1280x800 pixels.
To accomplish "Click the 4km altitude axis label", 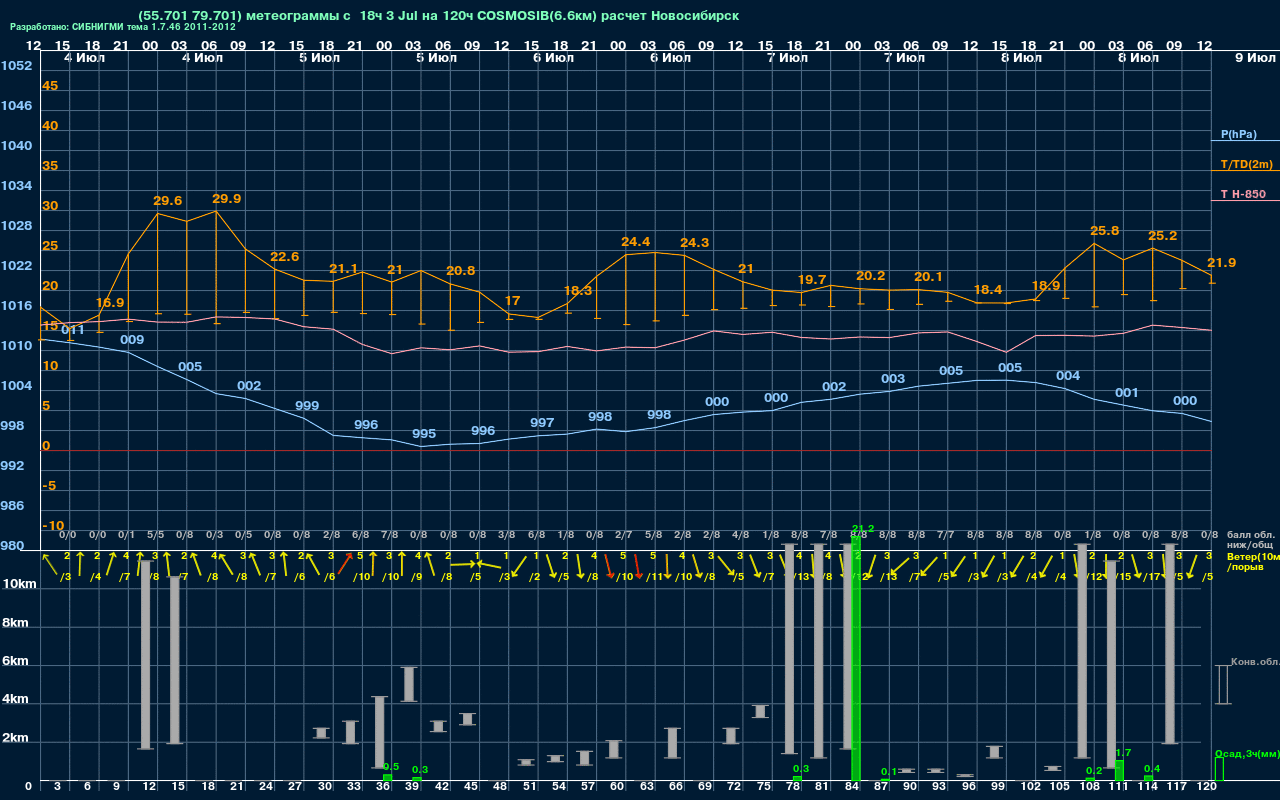I will click(17, 701).
